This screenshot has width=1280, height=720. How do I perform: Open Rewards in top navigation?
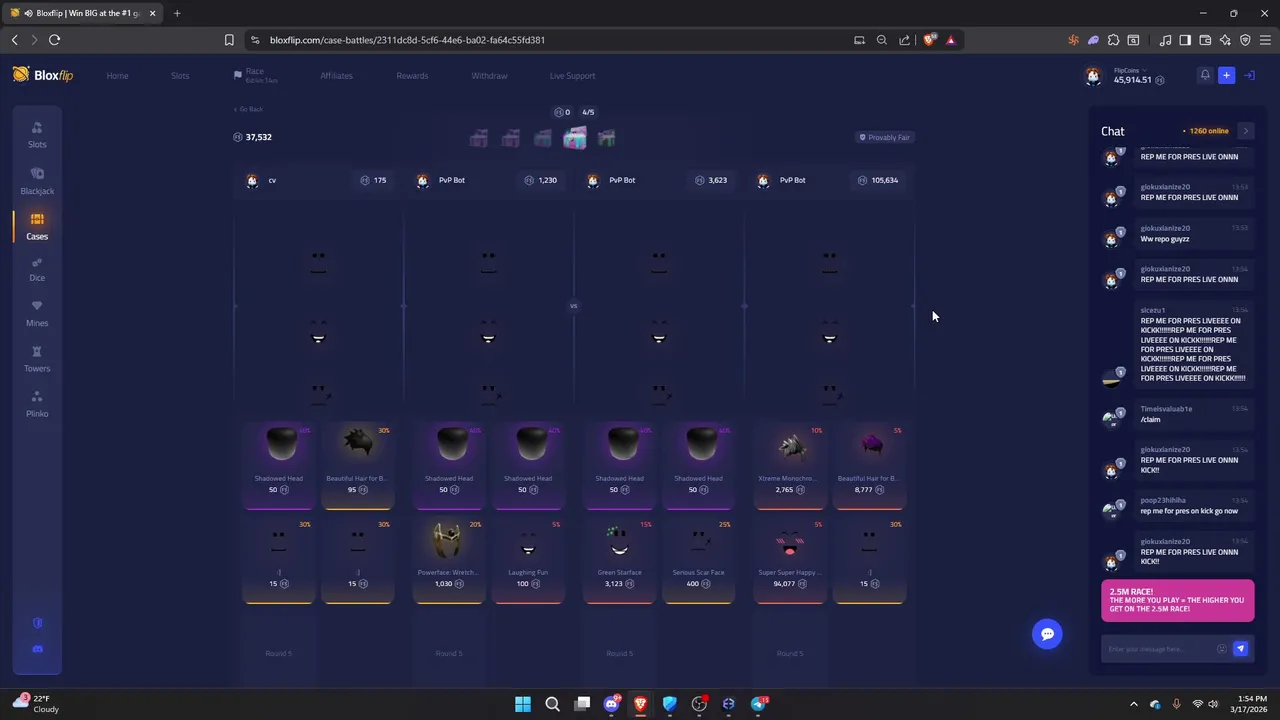pyautogui.click(x=412, y=76)
